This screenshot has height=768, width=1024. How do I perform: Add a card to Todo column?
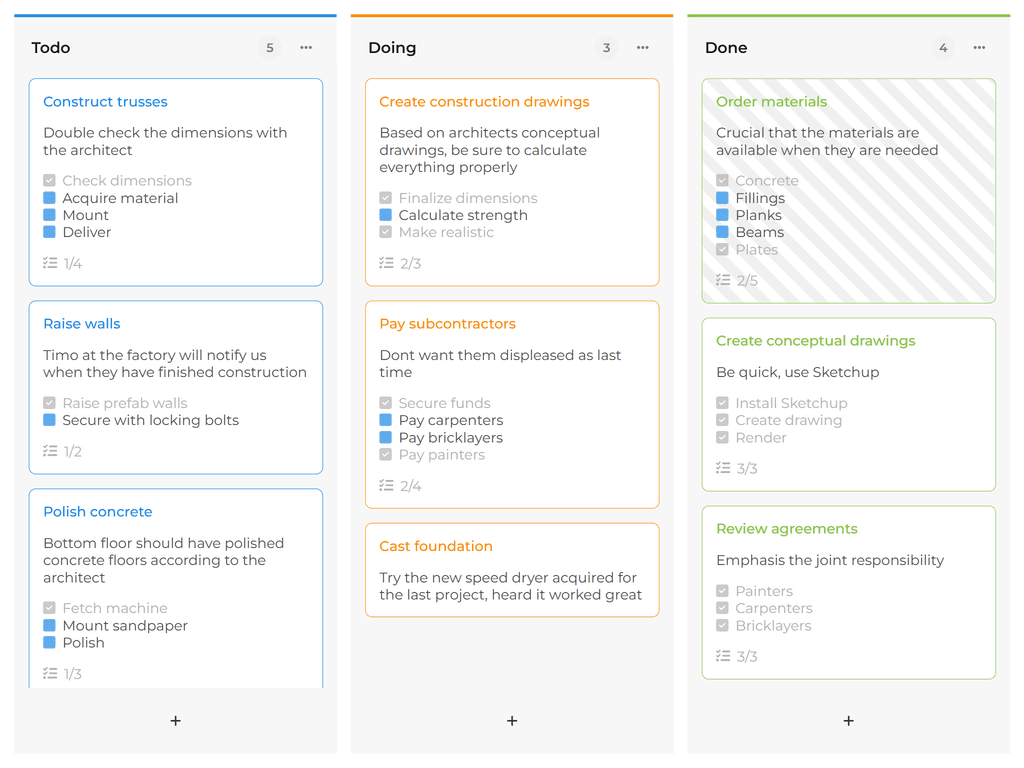click(x=175, y=720)
